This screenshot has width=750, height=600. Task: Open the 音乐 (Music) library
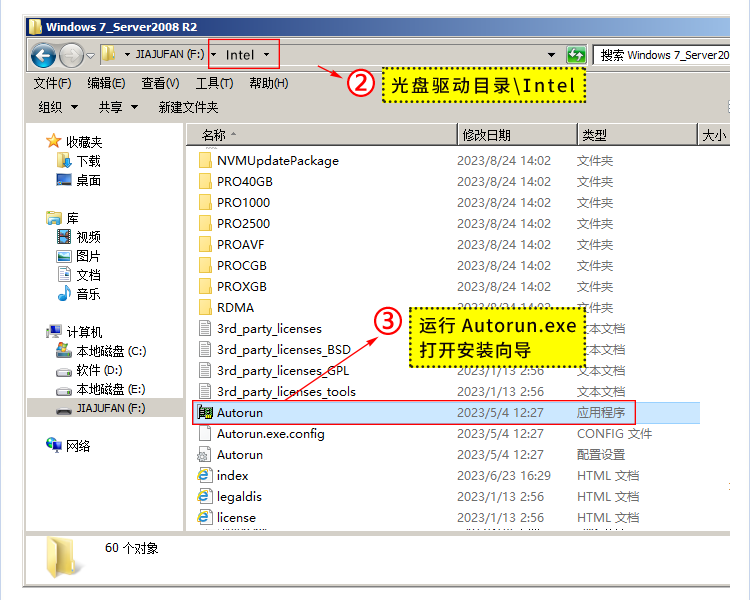pos(88,294)
